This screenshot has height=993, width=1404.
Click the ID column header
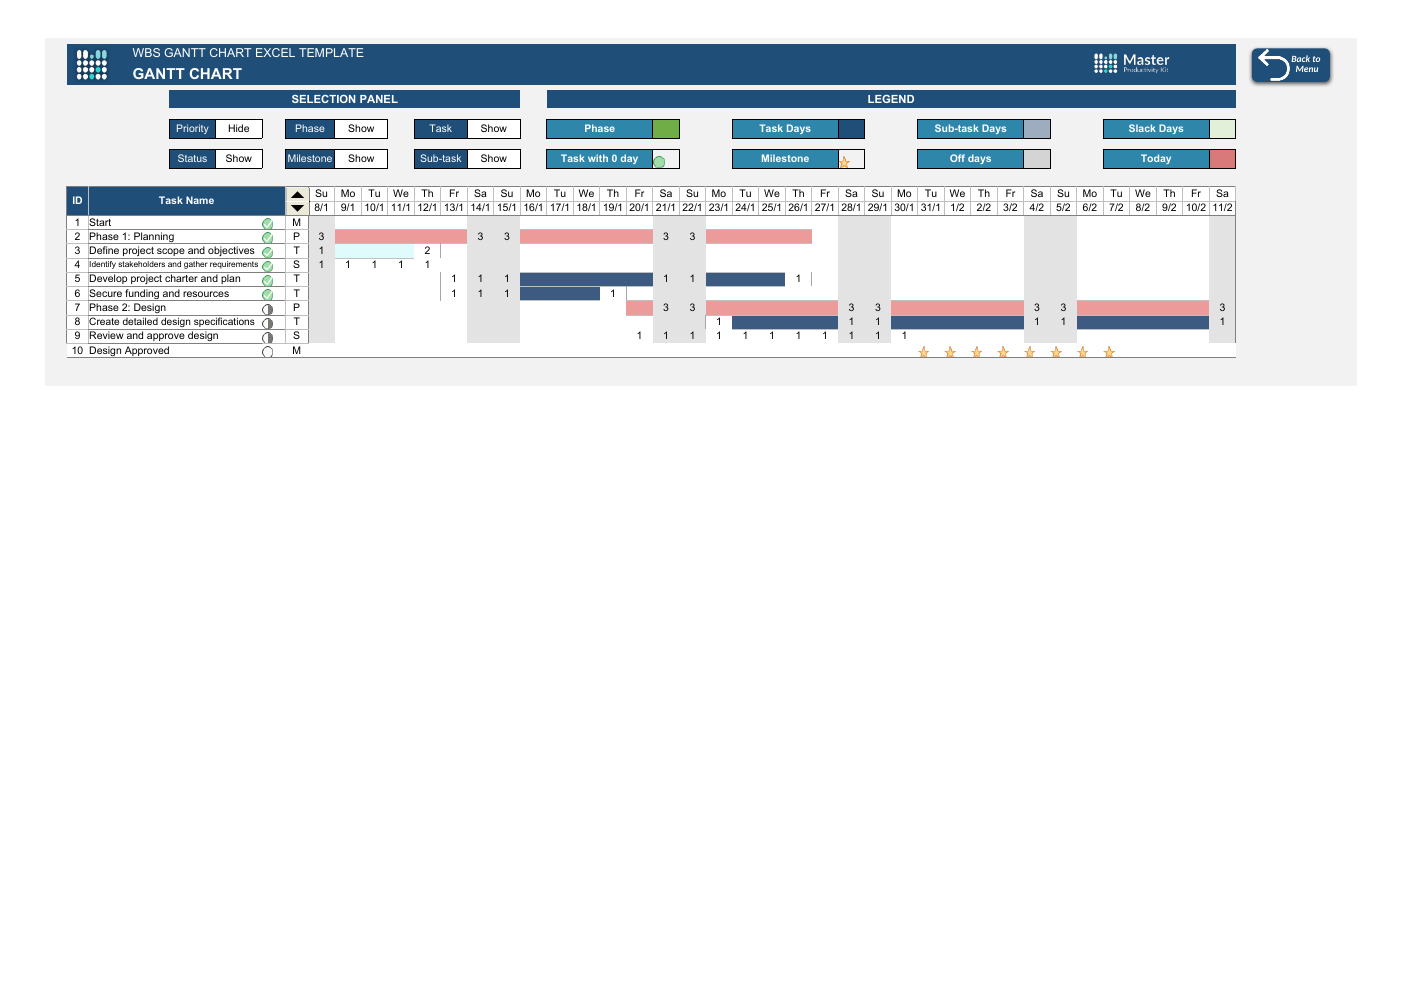pos(77,201)
